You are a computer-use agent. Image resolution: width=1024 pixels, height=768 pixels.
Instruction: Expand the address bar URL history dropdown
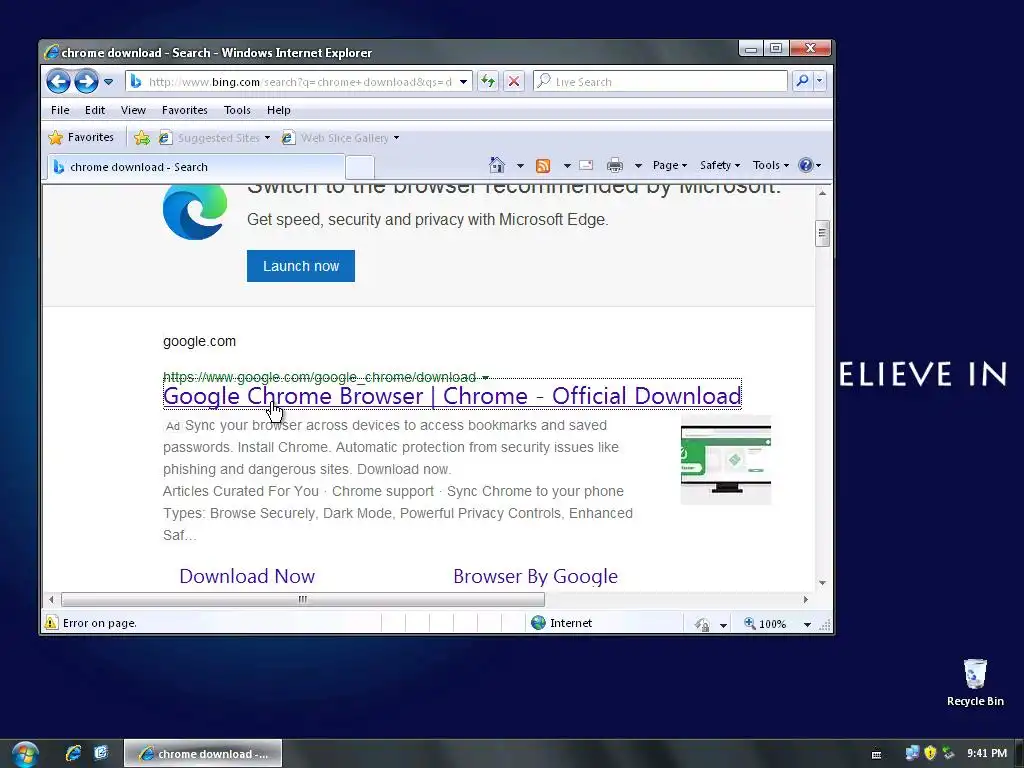463,82
